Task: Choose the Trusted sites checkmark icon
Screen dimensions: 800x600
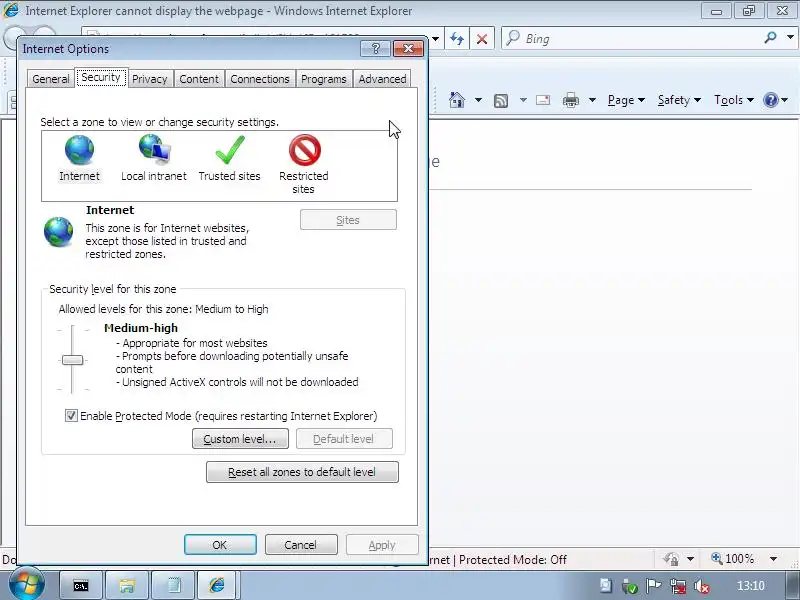Action: coord(230,150)
